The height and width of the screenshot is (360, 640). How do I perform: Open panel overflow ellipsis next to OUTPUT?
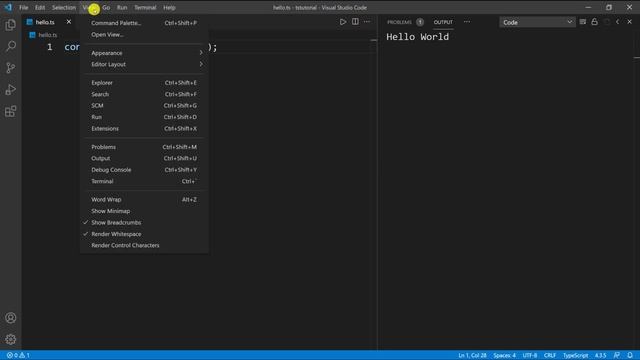[467, 22]
